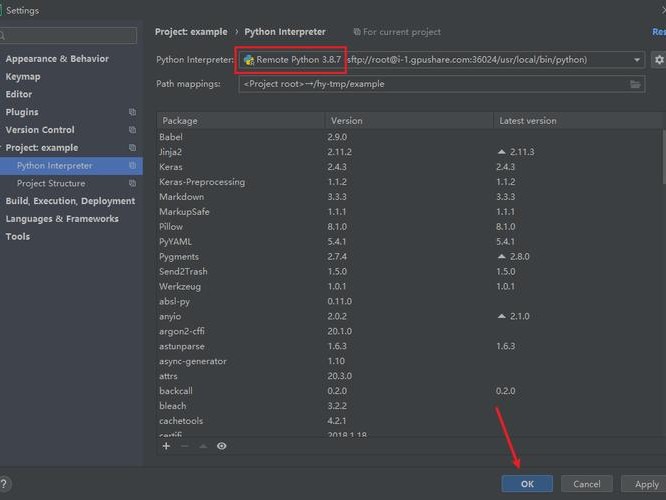Open Appearance & Behavior settings
This screenshot has width=666, height=500.
[x=57, y=59]
